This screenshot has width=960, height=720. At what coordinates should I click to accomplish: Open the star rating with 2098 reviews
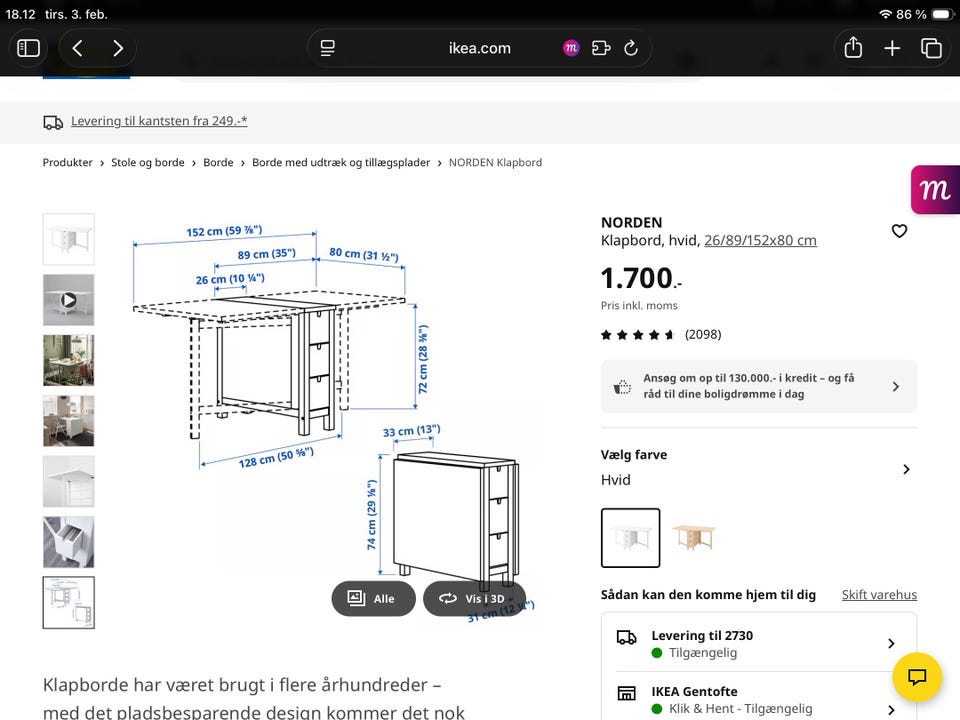pos(661,334)
